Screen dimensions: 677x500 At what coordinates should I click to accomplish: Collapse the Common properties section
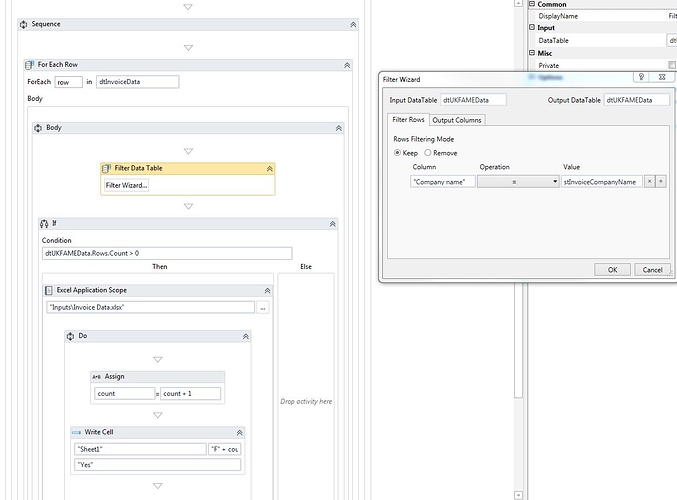click(532, 3)
